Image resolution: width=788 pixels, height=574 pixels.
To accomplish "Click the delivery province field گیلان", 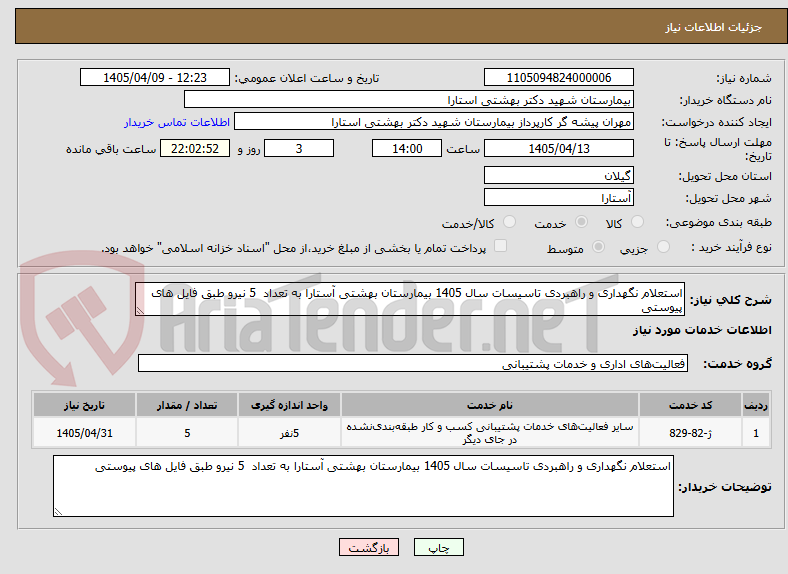I will tap(559, 175).
